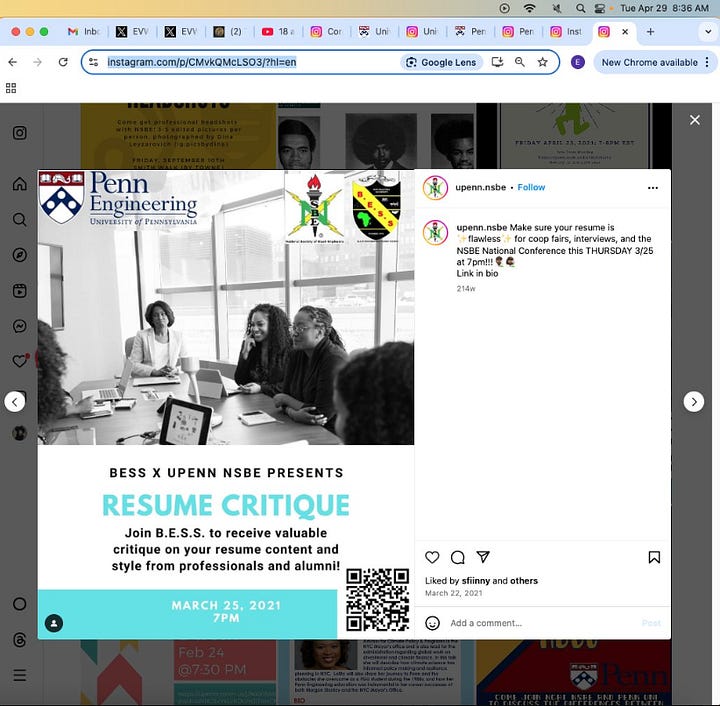Click browser back arrow

[13, 62]
